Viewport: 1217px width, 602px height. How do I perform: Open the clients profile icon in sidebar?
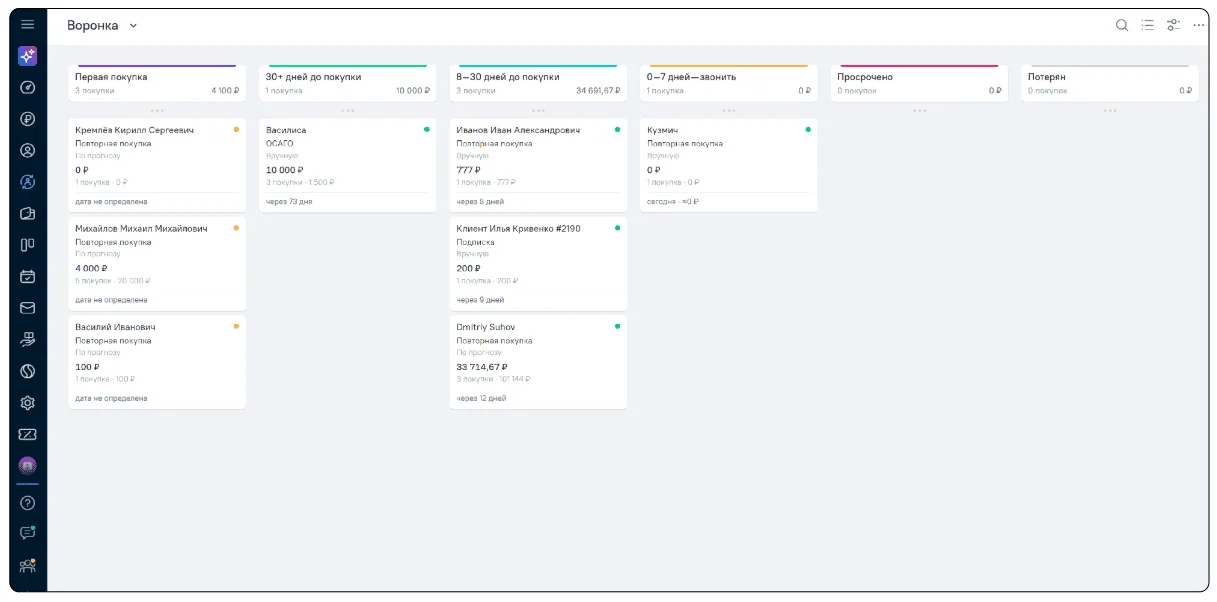click(x=27, y=151)
